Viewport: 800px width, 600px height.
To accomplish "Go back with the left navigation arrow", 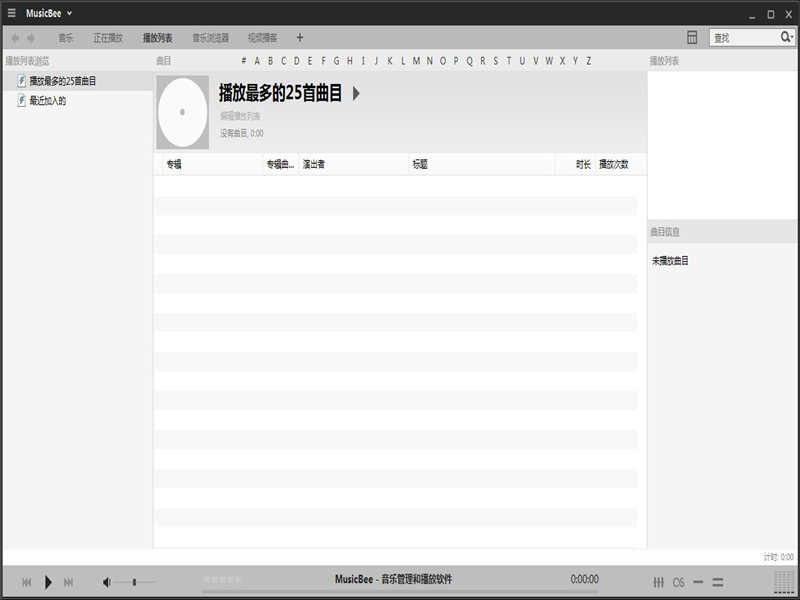I will (x=15, y=38).
